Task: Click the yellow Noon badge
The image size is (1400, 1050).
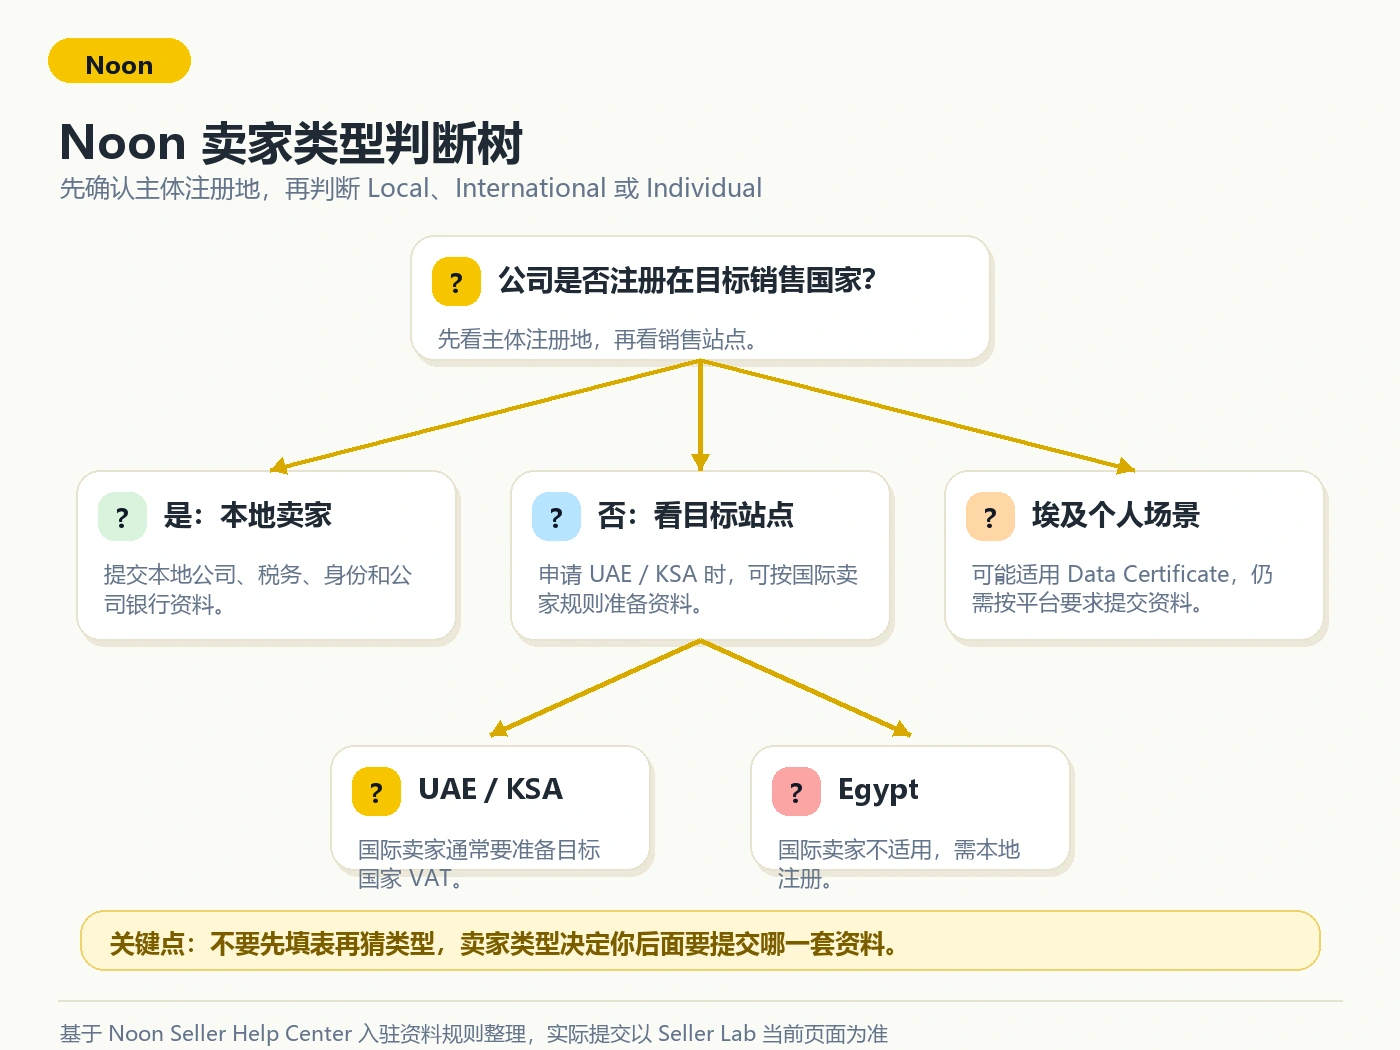Action: click(119, 61)
